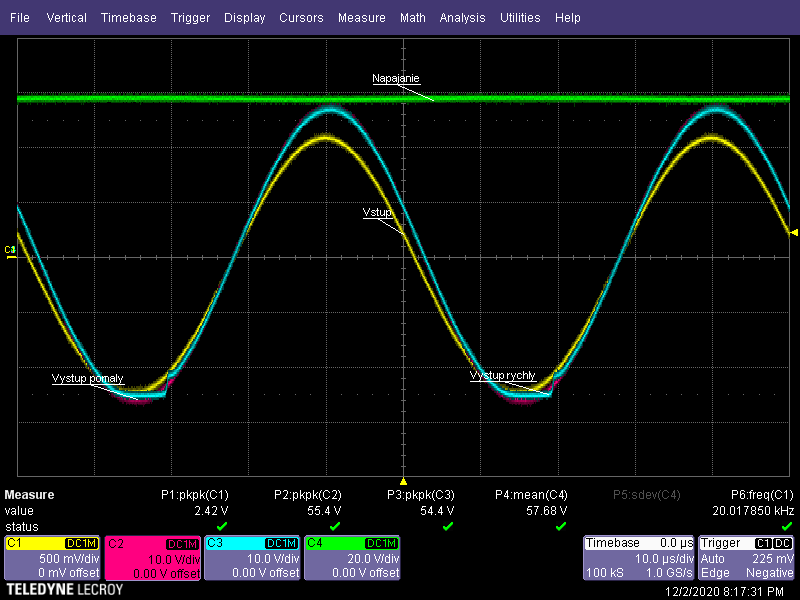This screenshot has width=800, height=600.
Task: Open the Cursors menu
Action: (x=301, y=18)
